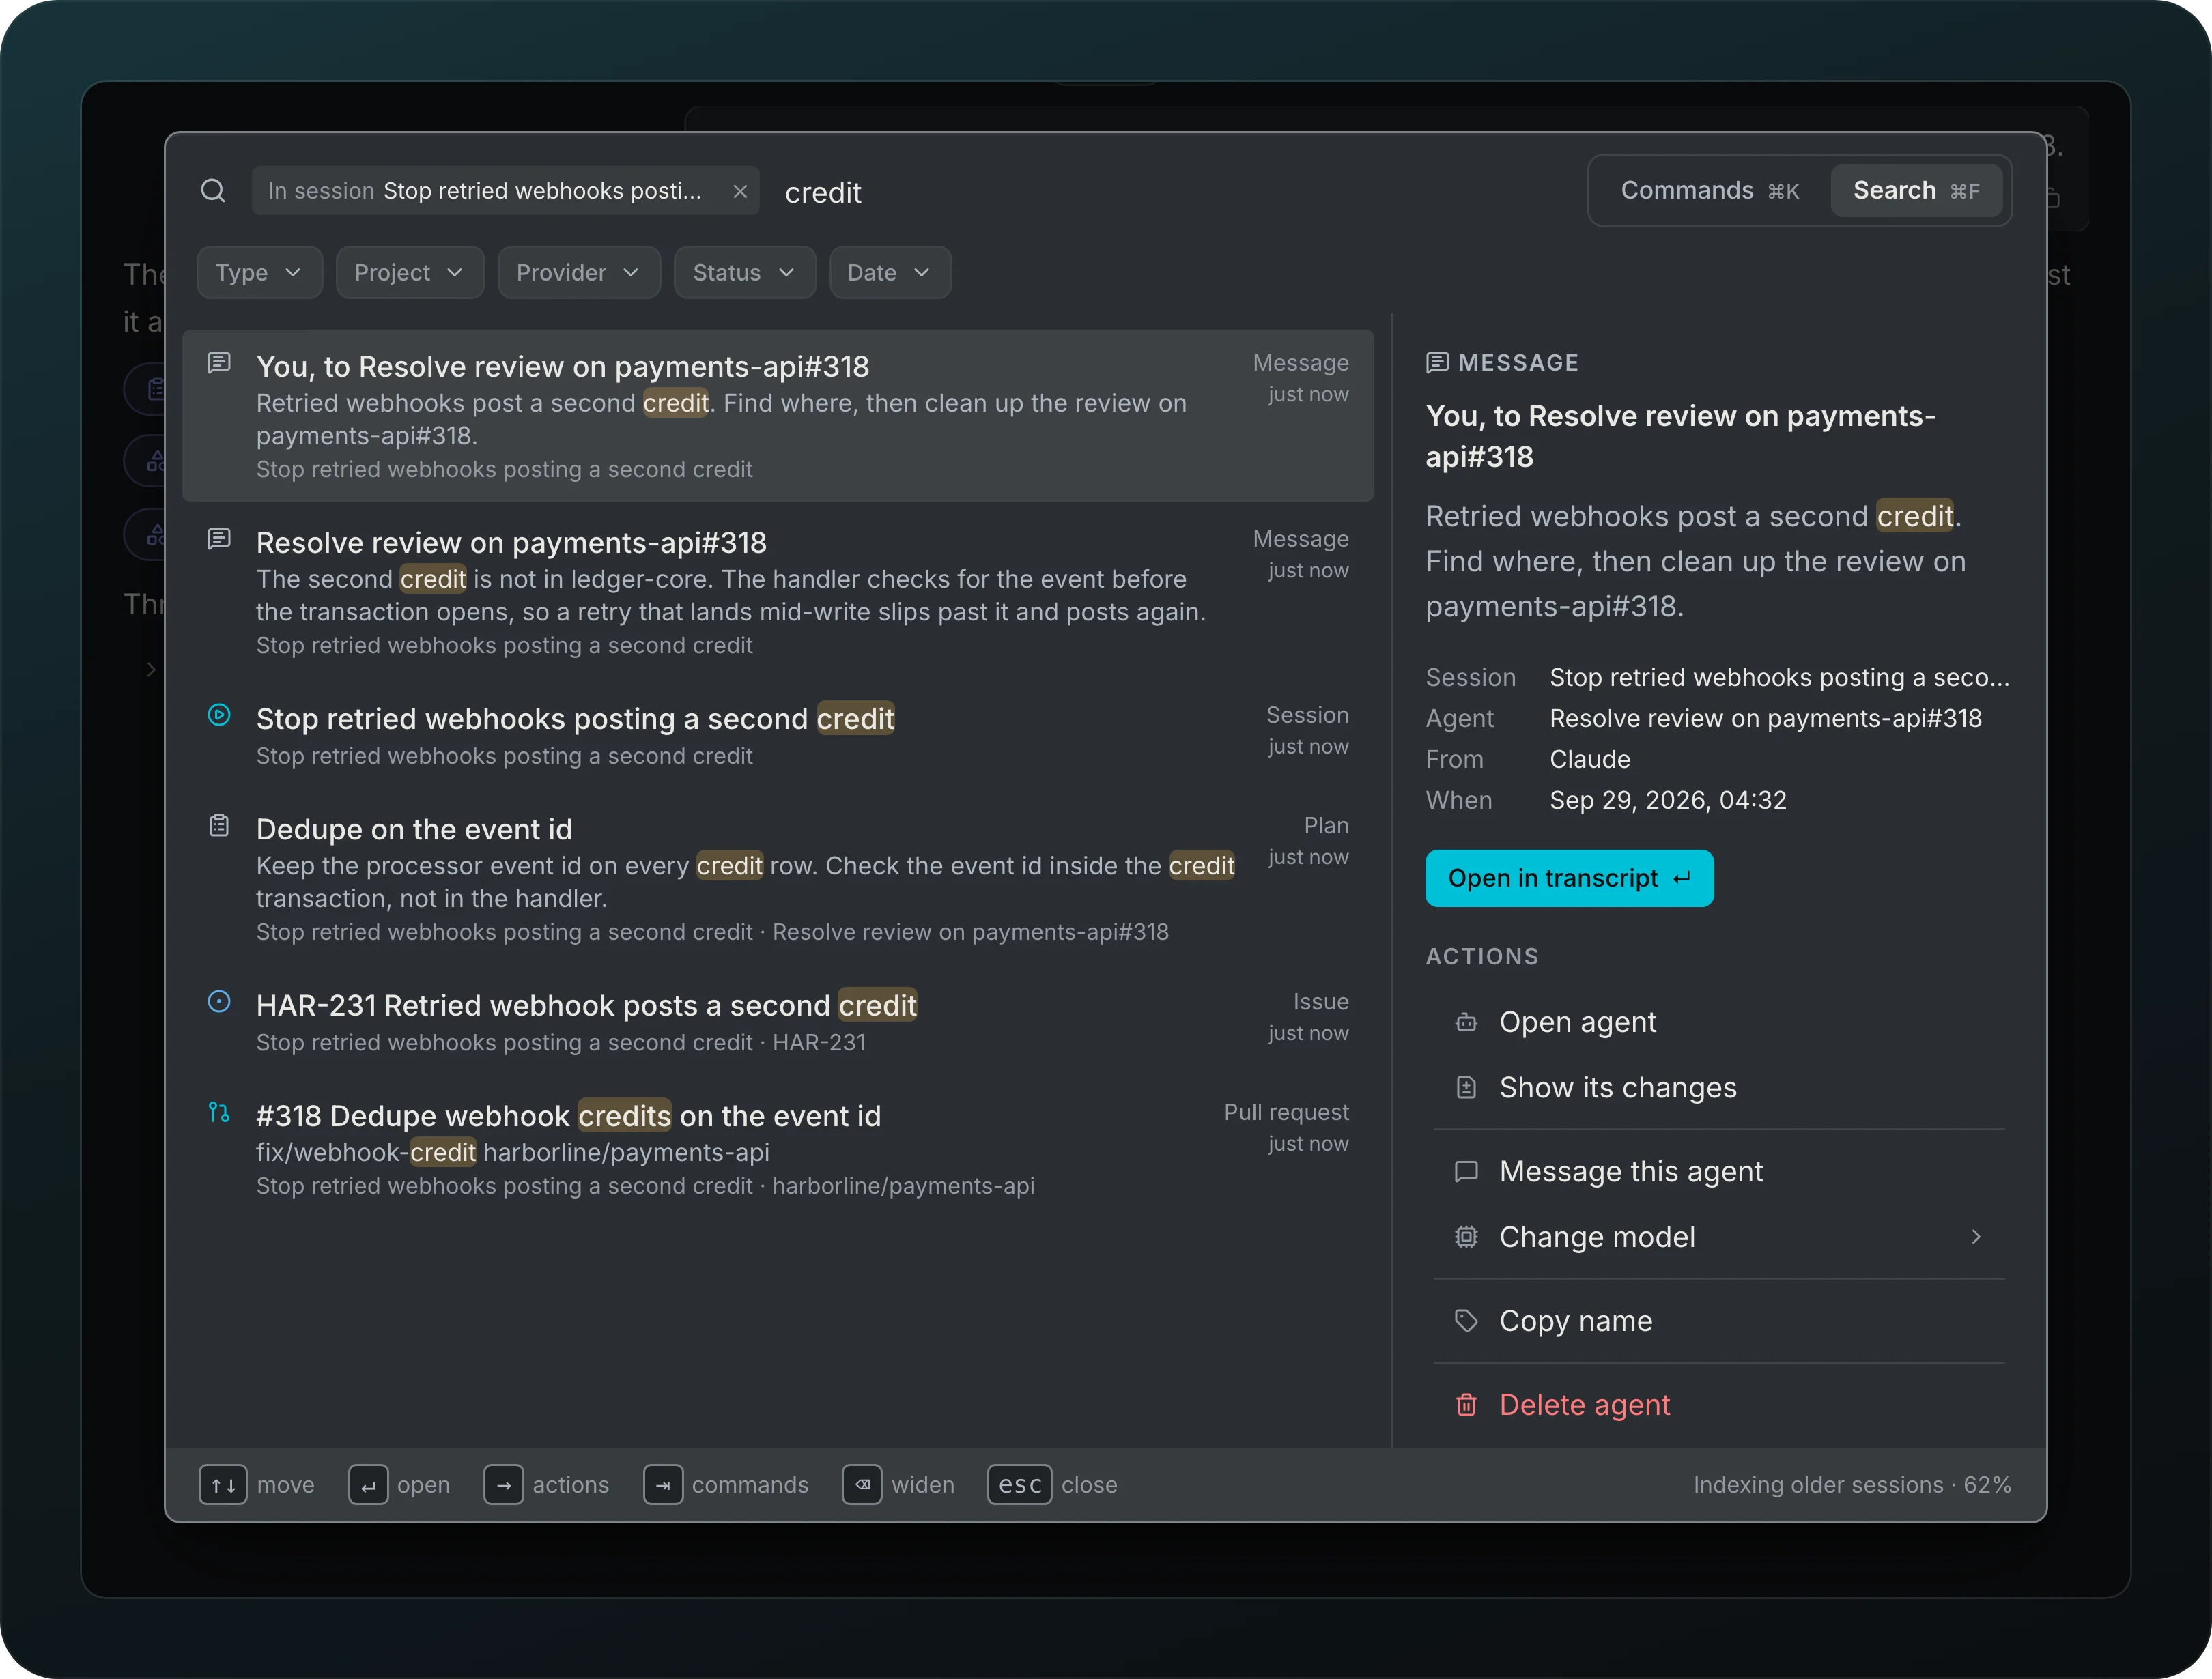
Task: Click the trash icon beside Delete agent
Action: 1466,1405
